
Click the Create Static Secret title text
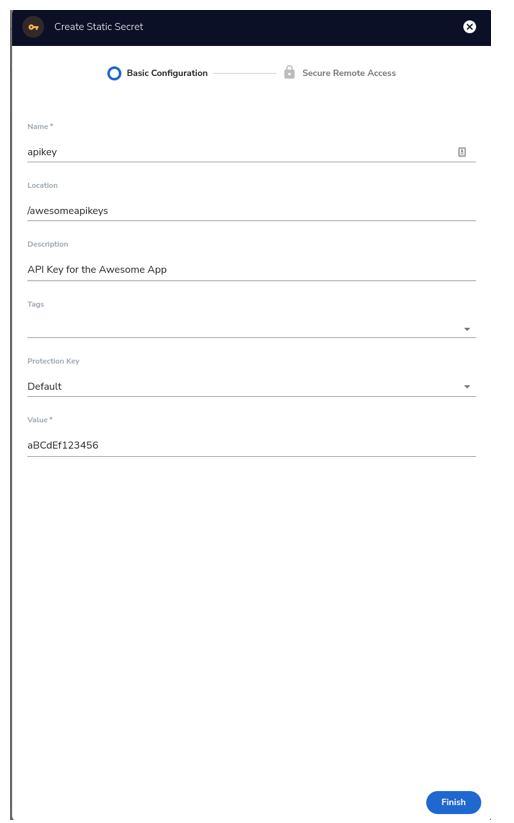click(x=99, y=27)
